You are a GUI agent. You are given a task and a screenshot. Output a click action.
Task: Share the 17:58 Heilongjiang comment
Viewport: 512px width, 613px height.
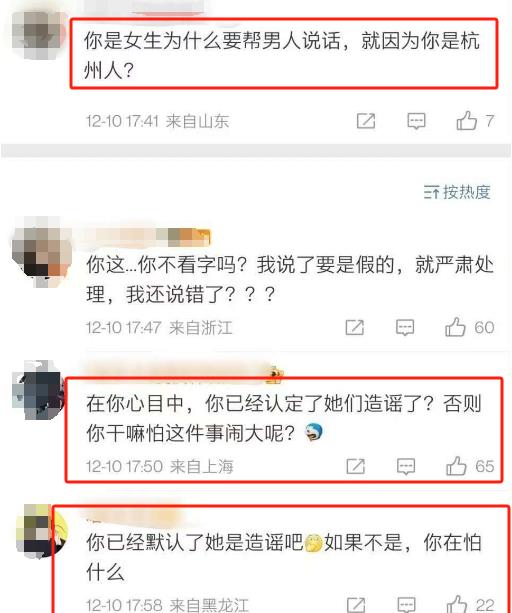tap(356, 605)
